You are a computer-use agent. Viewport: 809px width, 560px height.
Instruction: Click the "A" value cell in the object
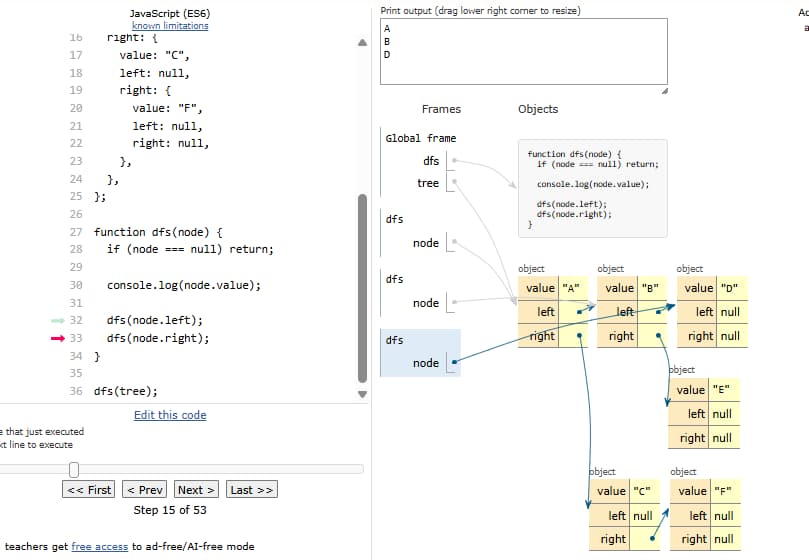(x=573, y=288)
